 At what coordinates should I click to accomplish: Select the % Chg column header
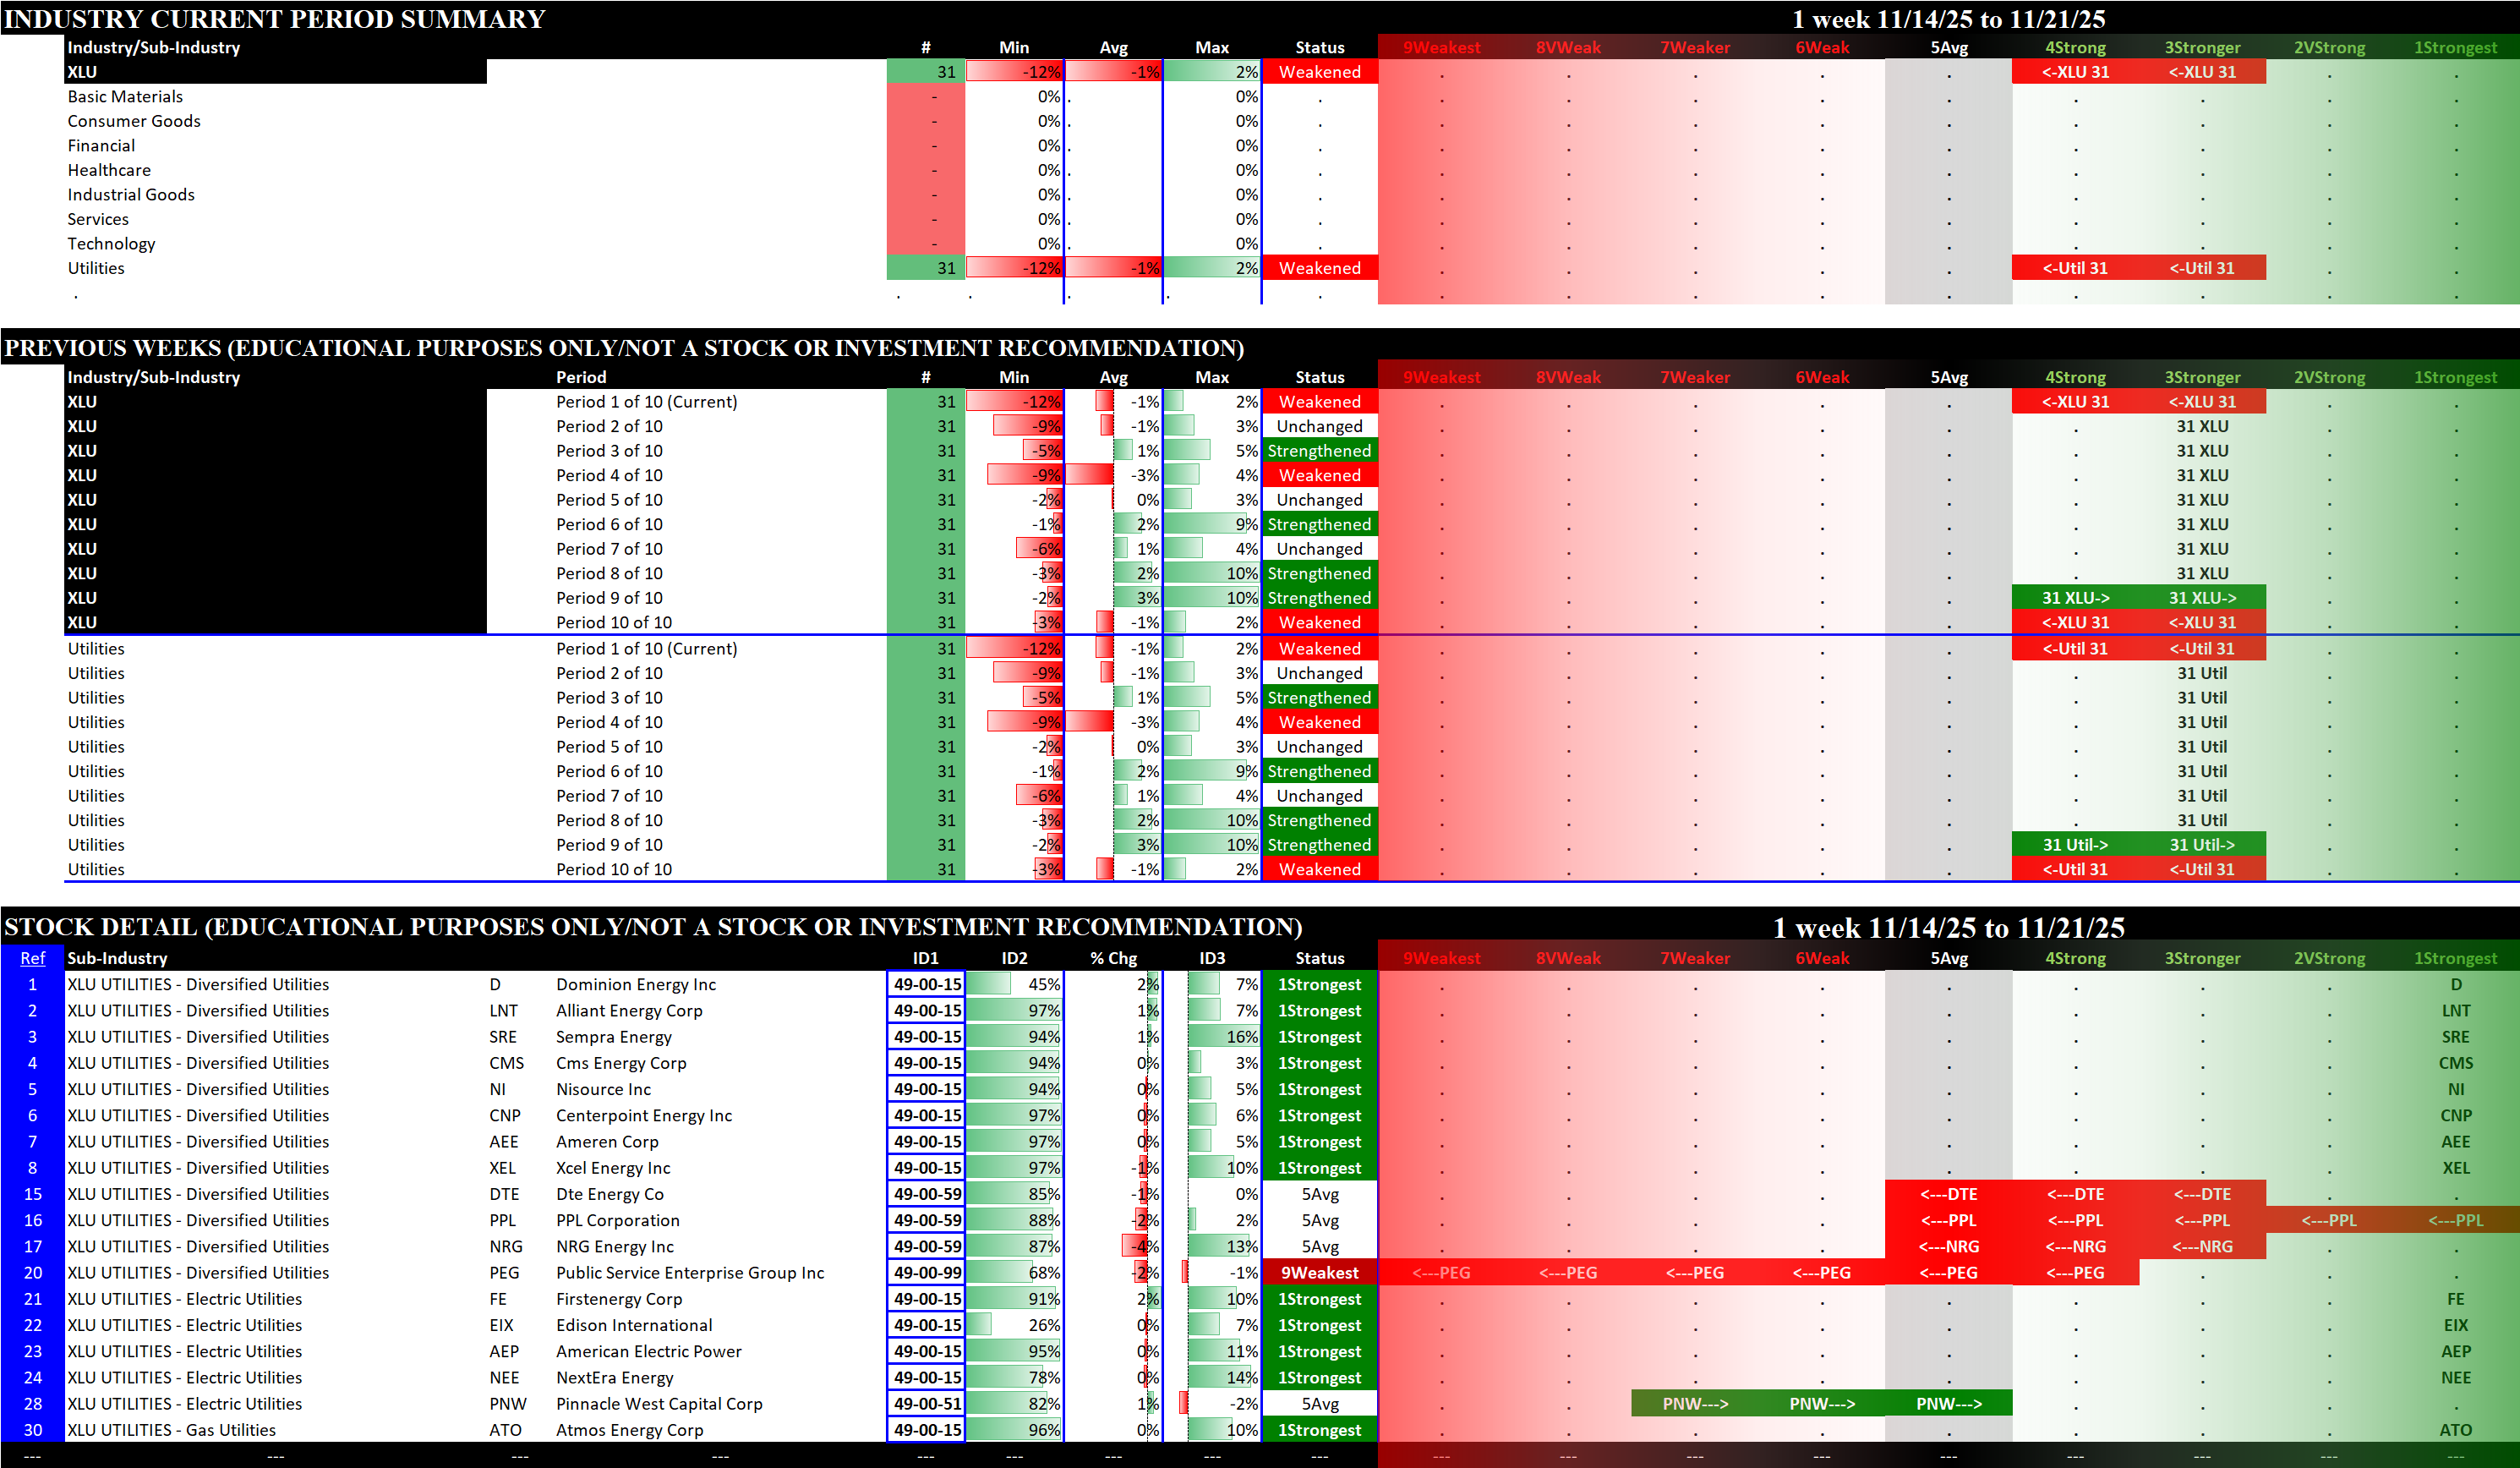click(1113, 958)
